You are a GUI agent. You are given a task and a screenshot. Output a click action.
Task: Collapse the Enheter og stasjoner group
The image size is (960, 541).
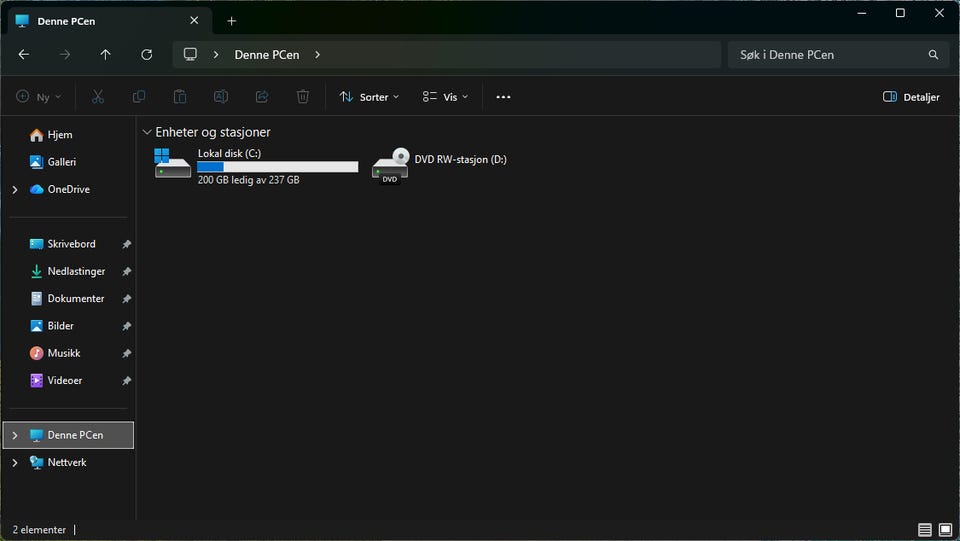pyautogui.click(x=147, y=132)
